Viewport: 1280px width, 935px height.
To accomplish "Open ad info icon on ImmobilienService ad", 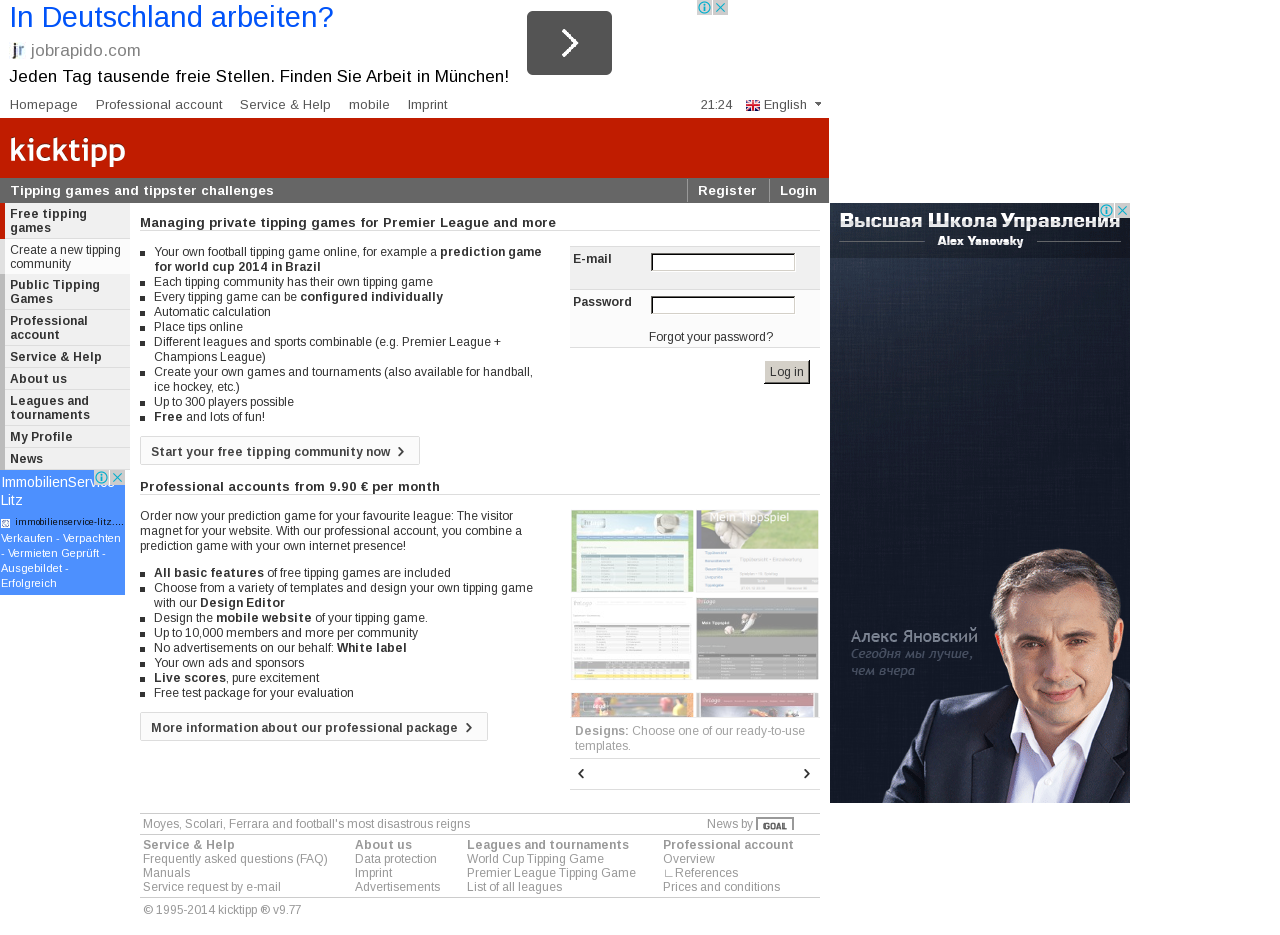I will point(102,478).
